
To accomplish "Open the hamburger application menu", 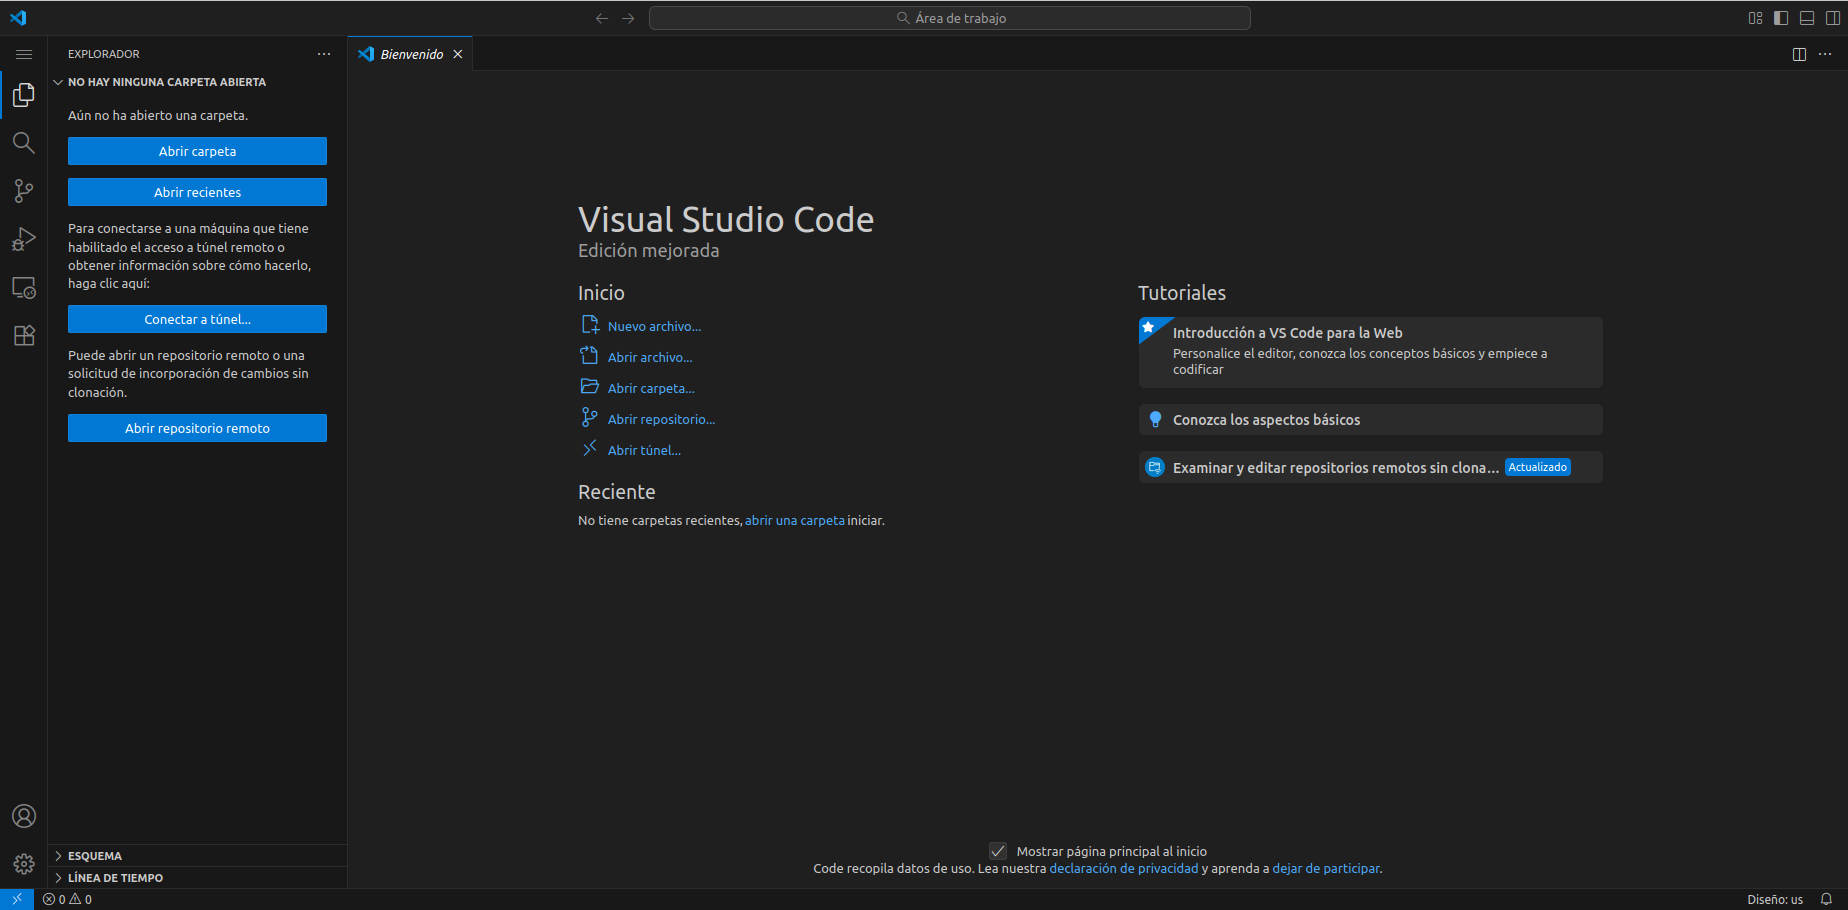I will tap(24, 54).
